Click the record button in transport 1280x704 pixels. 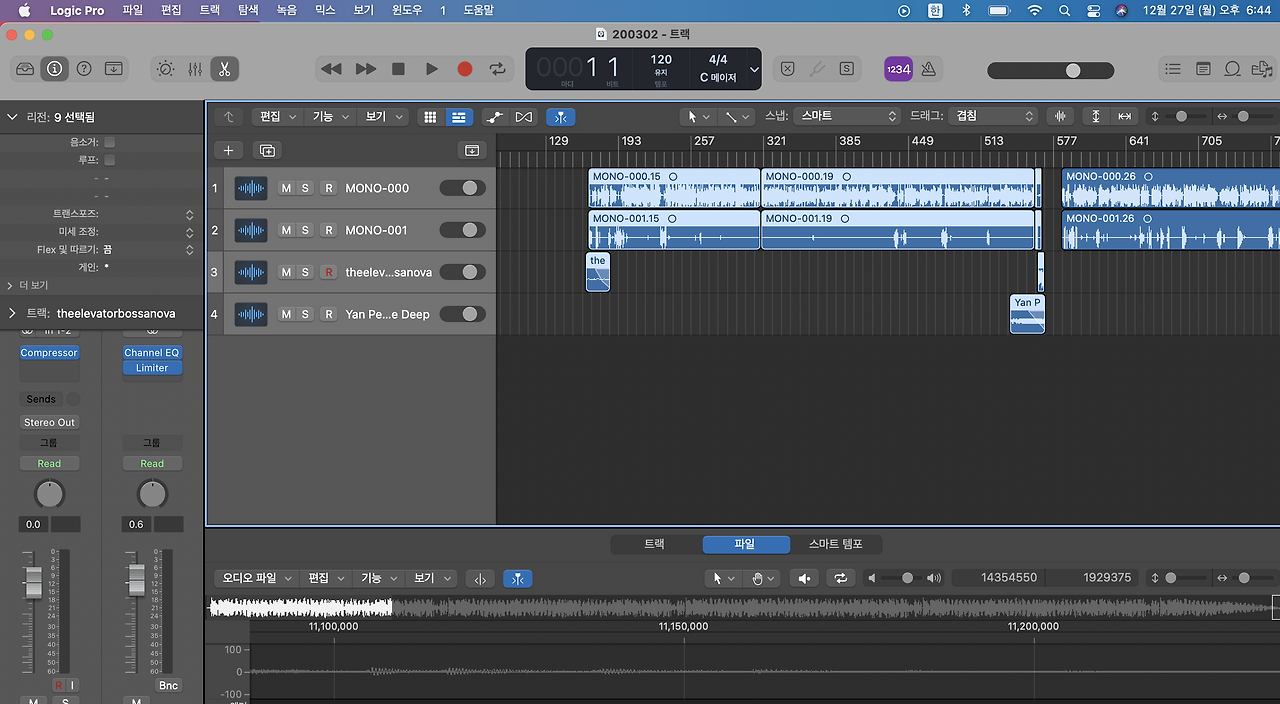[464, 69]
